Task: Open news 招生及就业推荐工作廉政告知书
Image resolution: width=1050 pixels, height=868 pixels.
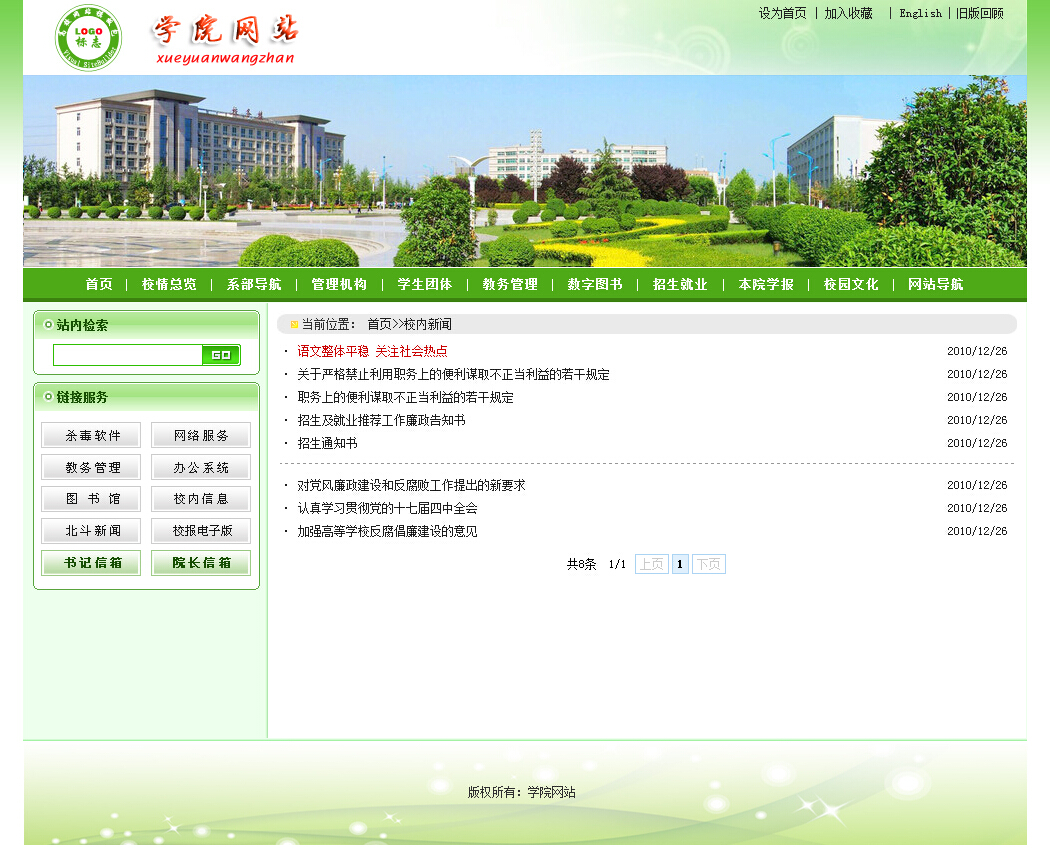Action: (x=381, y=420)
